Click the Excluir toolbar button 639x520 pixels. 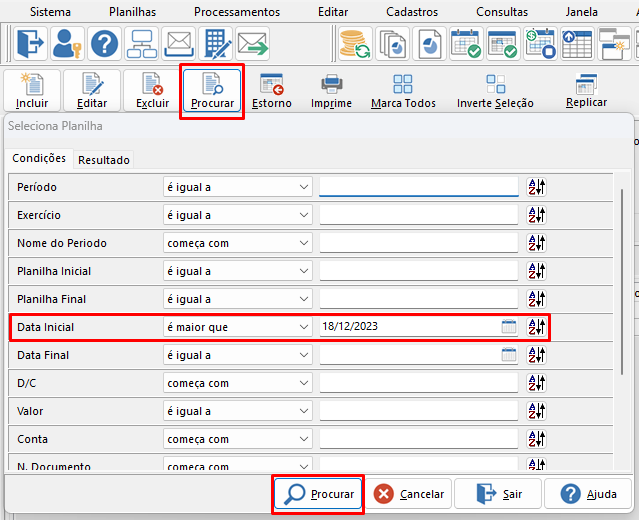[x=152, y=90]
